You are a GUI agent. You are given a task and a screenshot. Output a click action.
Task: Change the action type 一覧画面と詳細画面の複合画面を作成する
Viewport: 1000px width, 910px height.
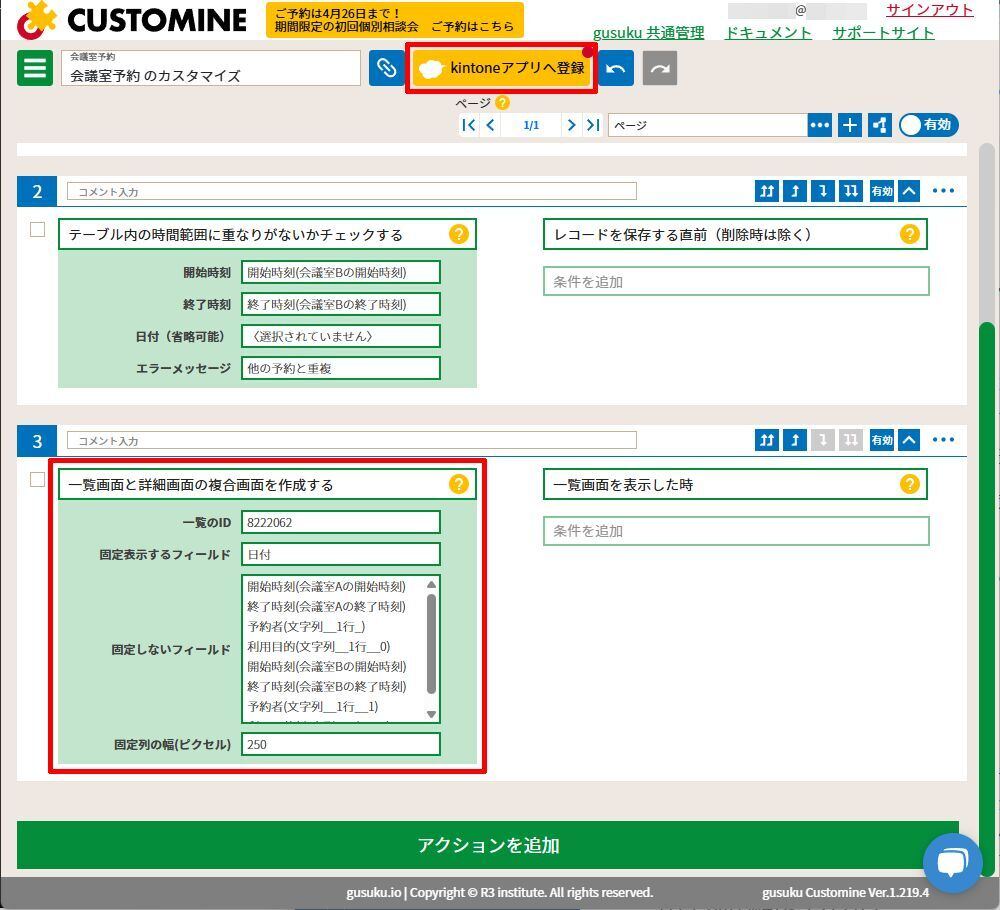267,485
